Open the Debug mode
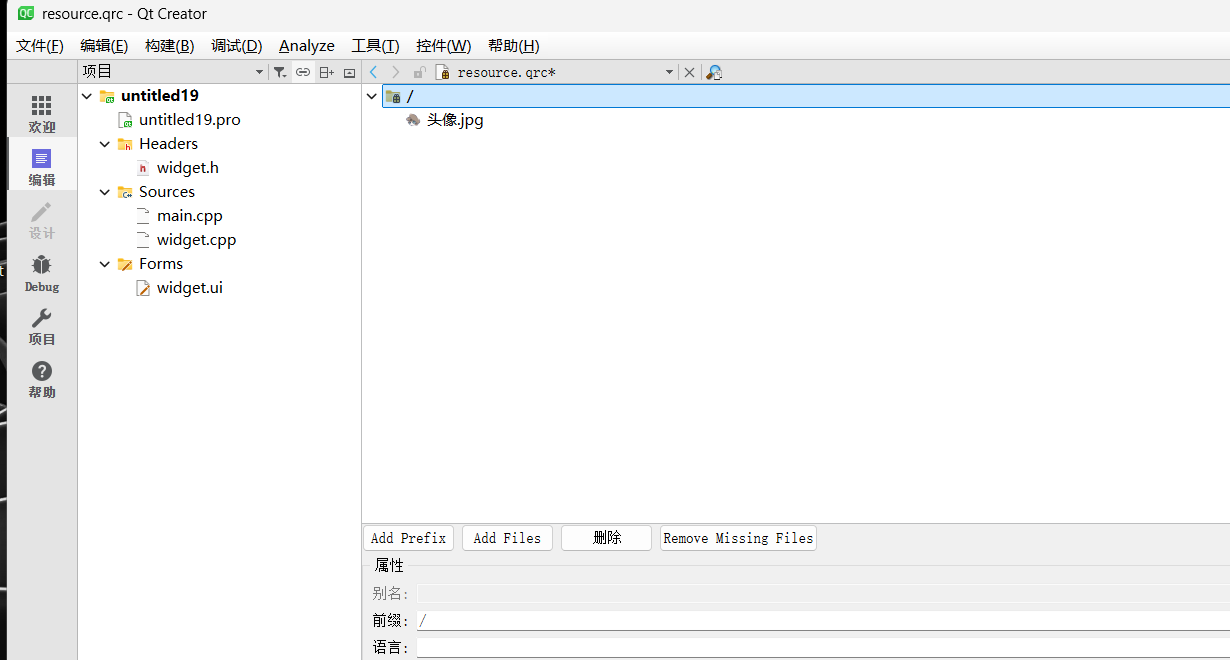1230x660 pixels. [41, 272]
